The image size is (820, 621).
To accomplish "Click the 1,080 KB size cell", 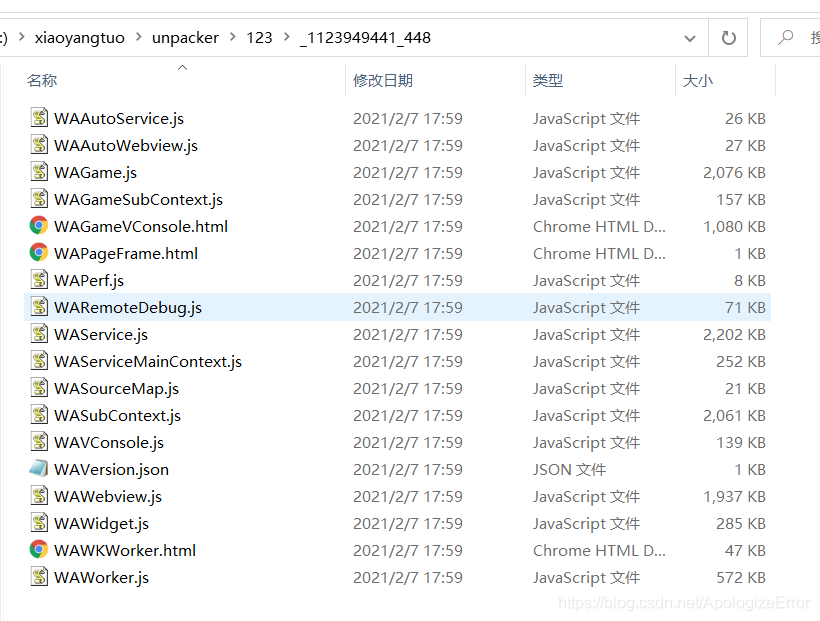I will tap(734, 227).
